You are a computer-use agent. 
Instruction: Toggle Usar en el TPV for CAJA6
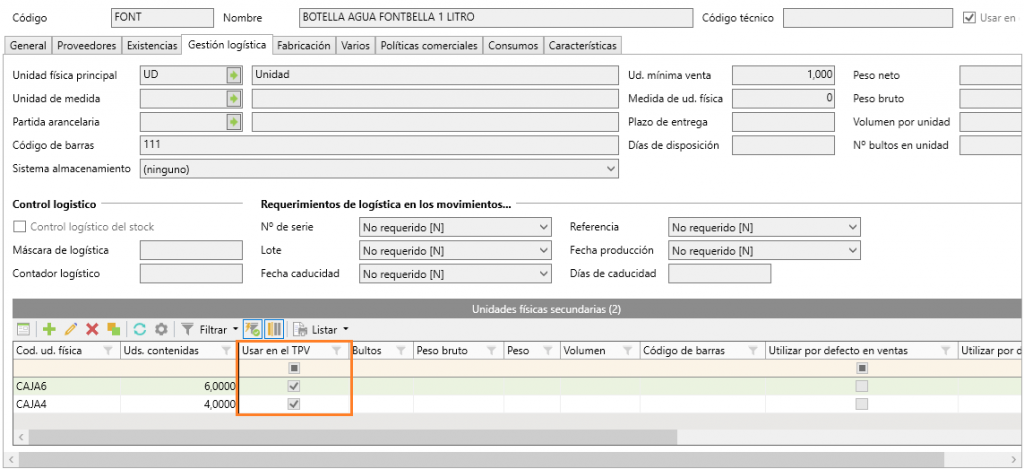[294, 386]
